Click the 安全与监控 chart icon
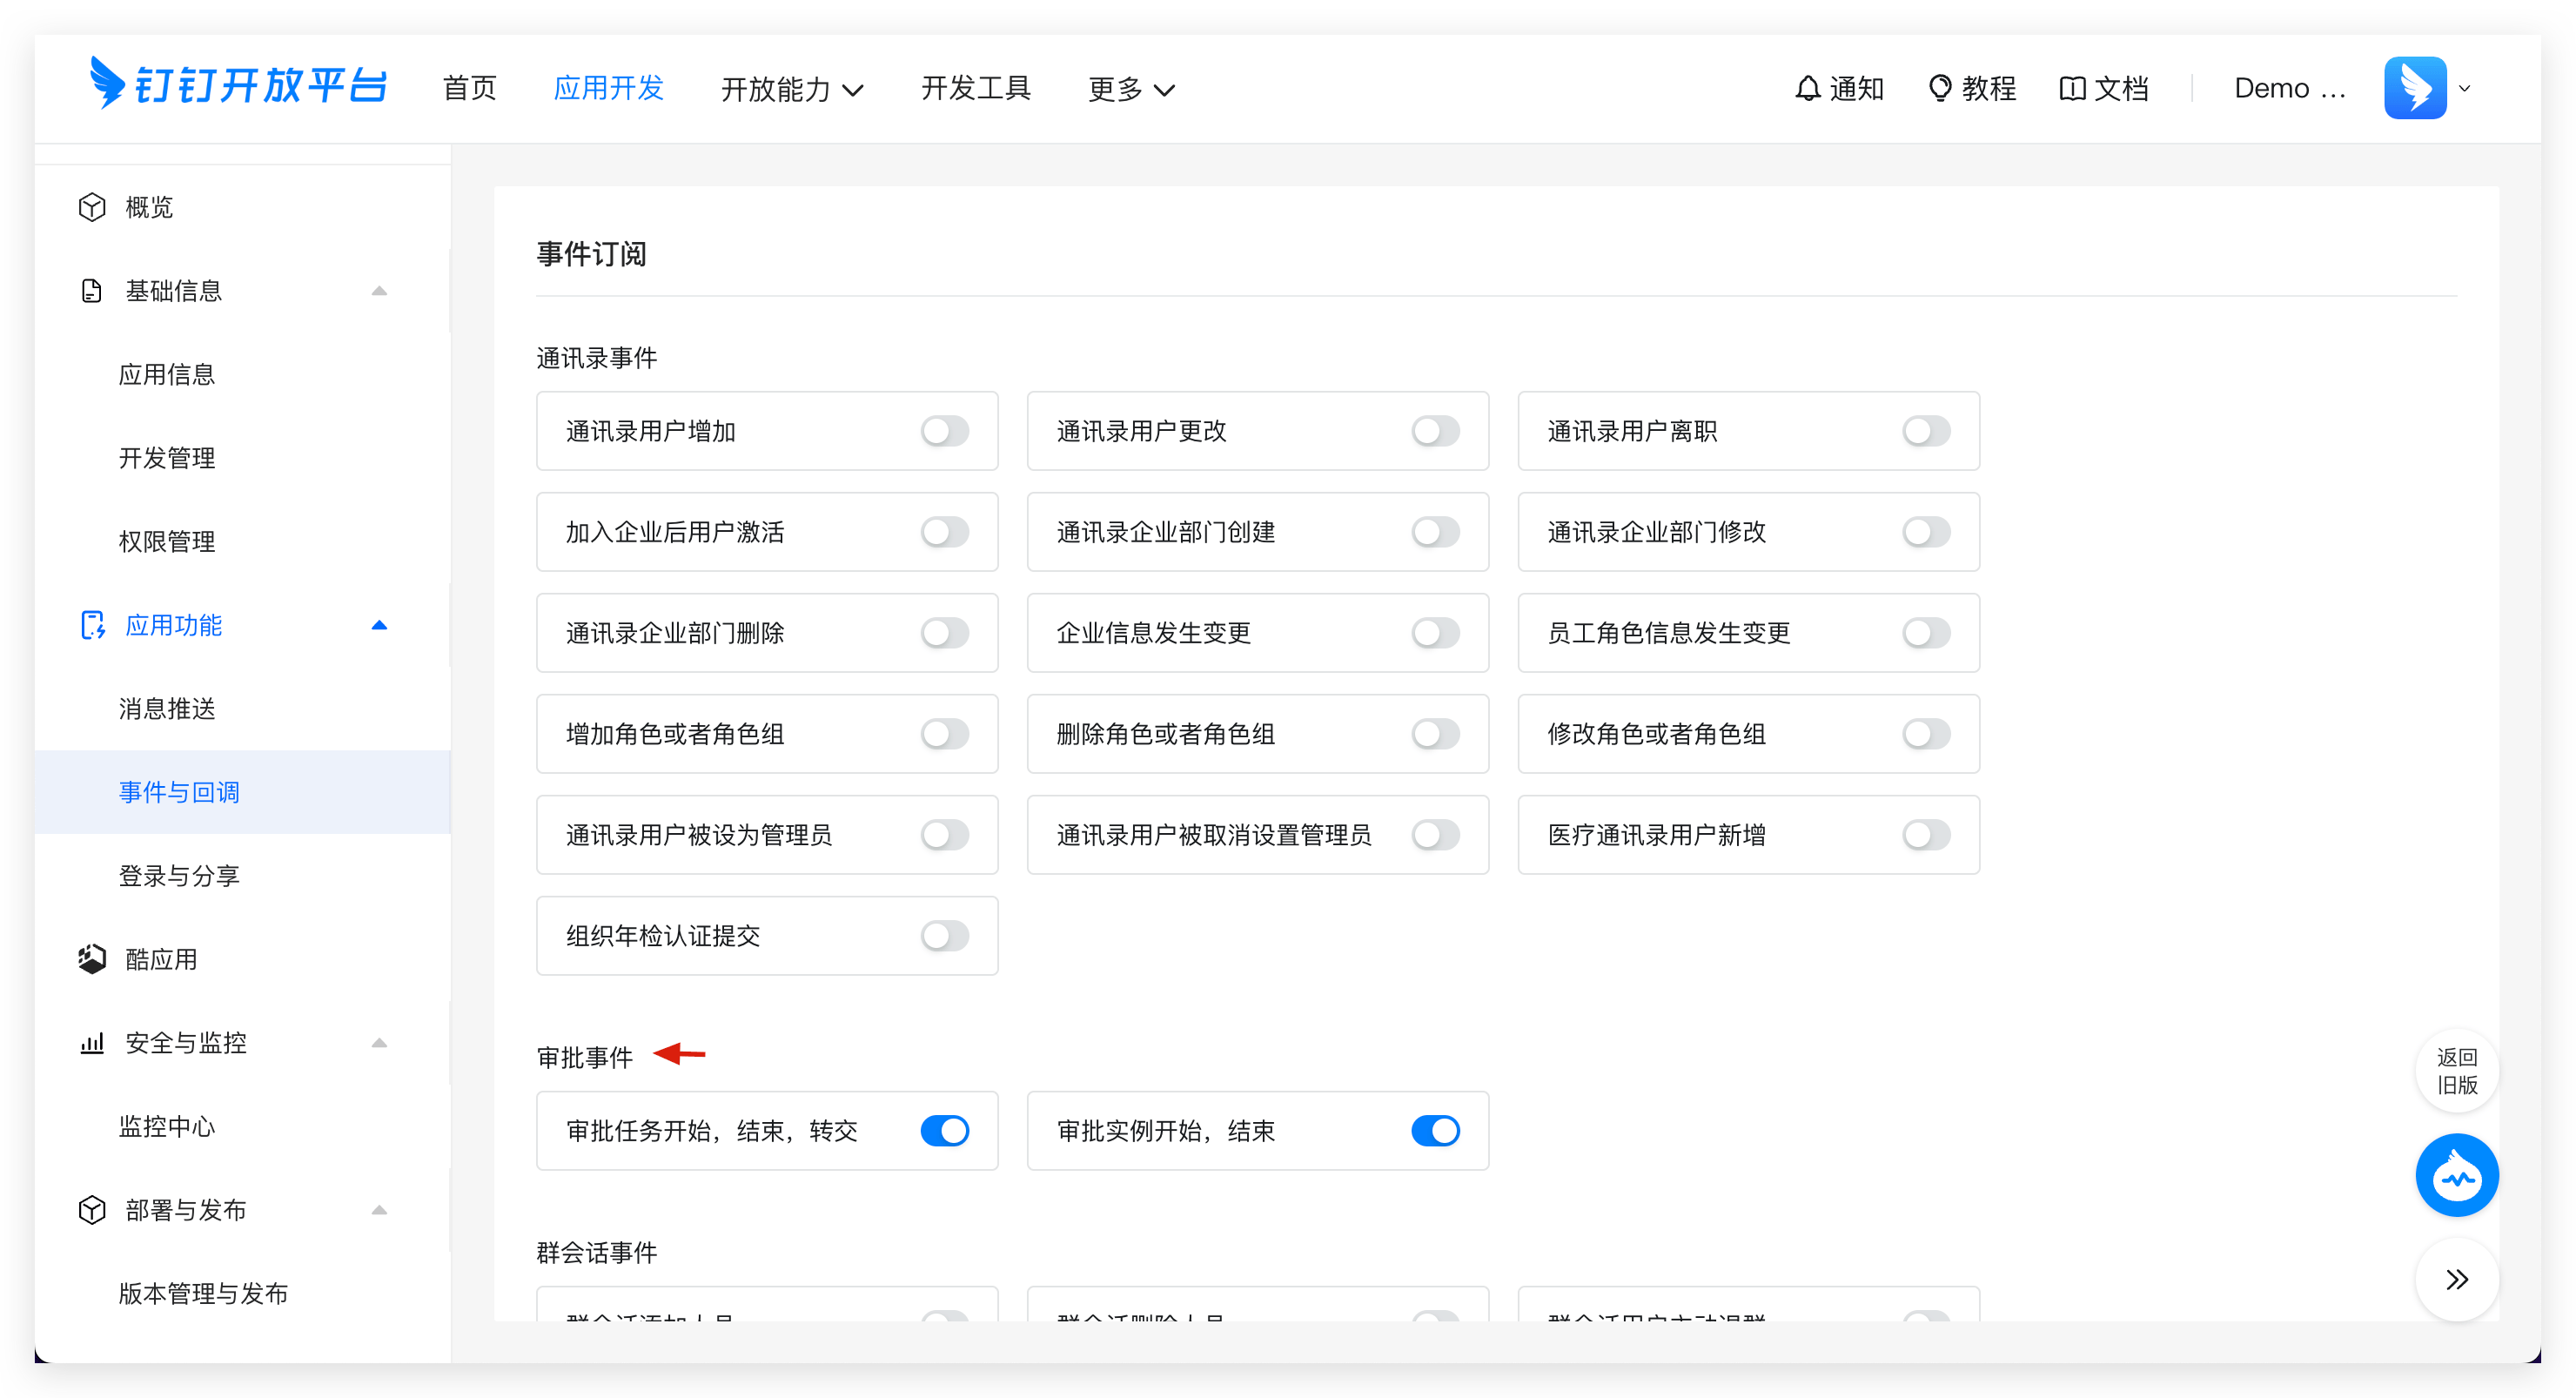The height and width of the screenshot is (1398, 2576). 91,1042
